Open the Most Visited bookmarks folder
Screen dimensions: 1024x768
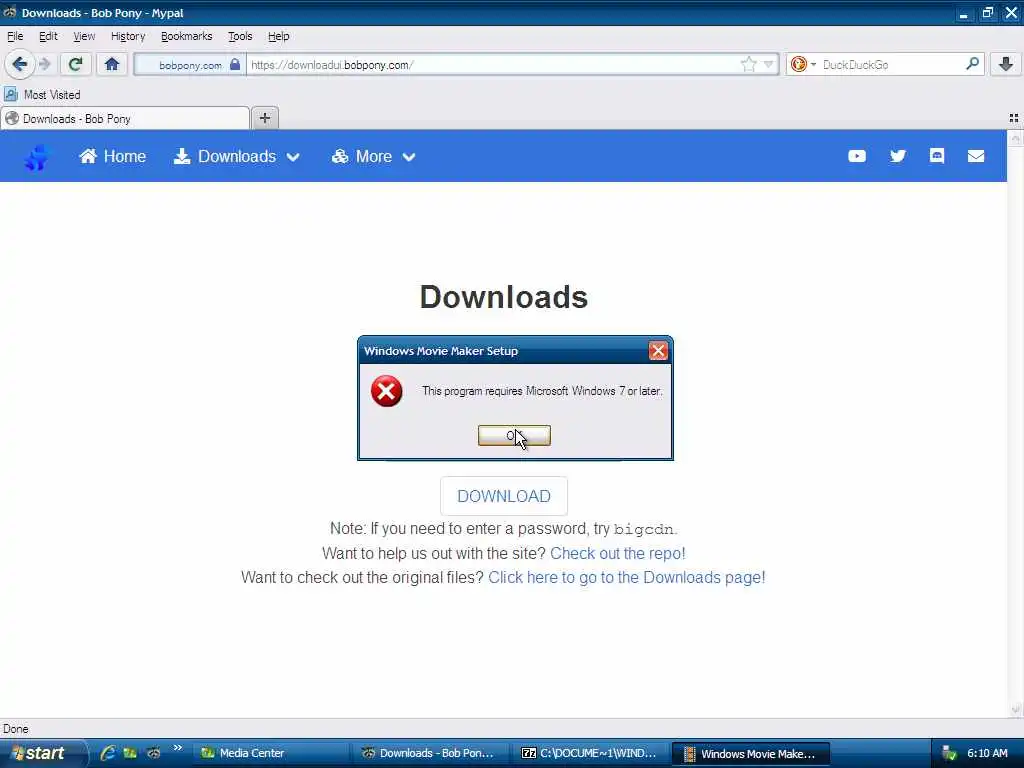coord(43,95)
